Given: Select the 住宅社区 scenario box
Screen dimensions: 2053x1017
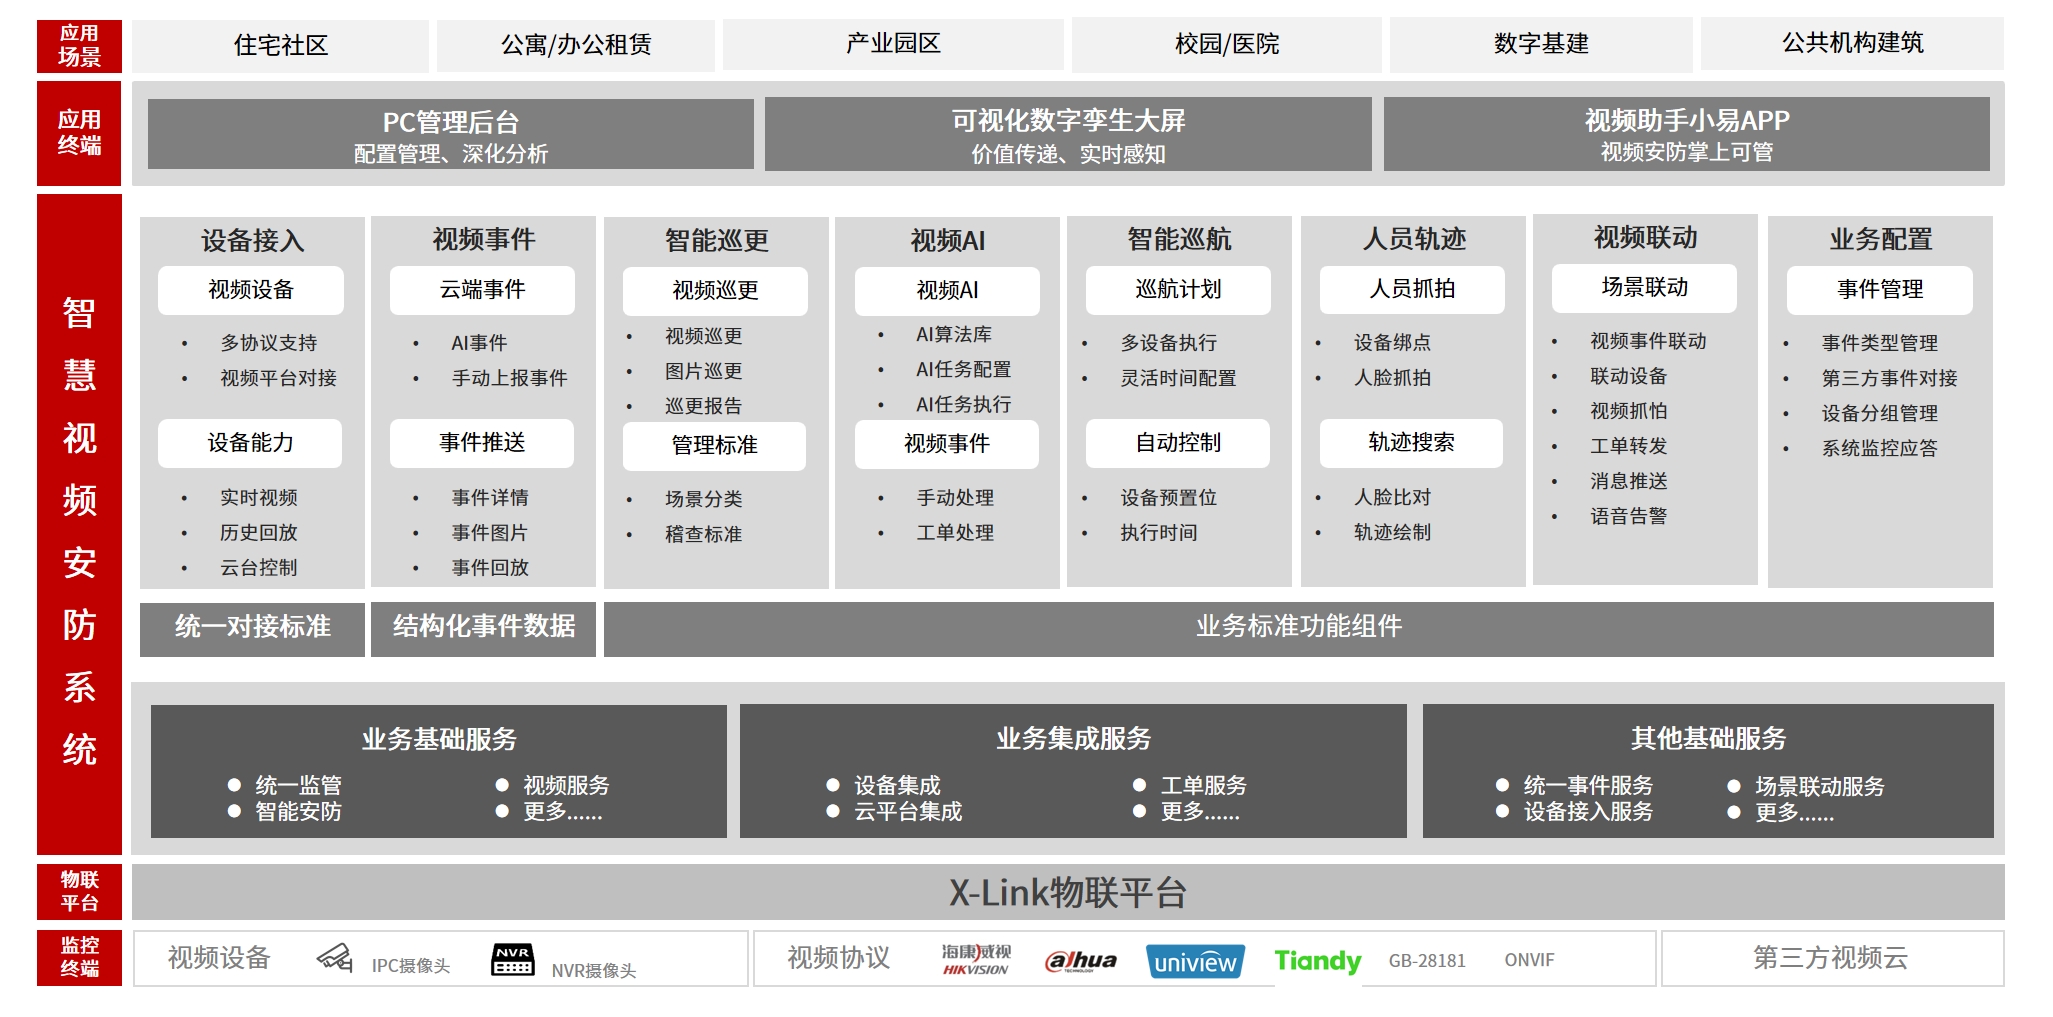Looking at the screenshot, I should [x=280, y=45].
